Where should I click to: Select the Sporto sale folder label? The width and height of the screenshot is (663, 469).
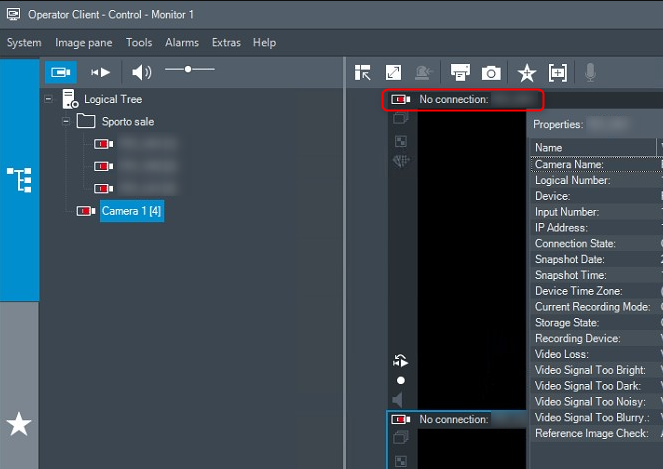128,122
